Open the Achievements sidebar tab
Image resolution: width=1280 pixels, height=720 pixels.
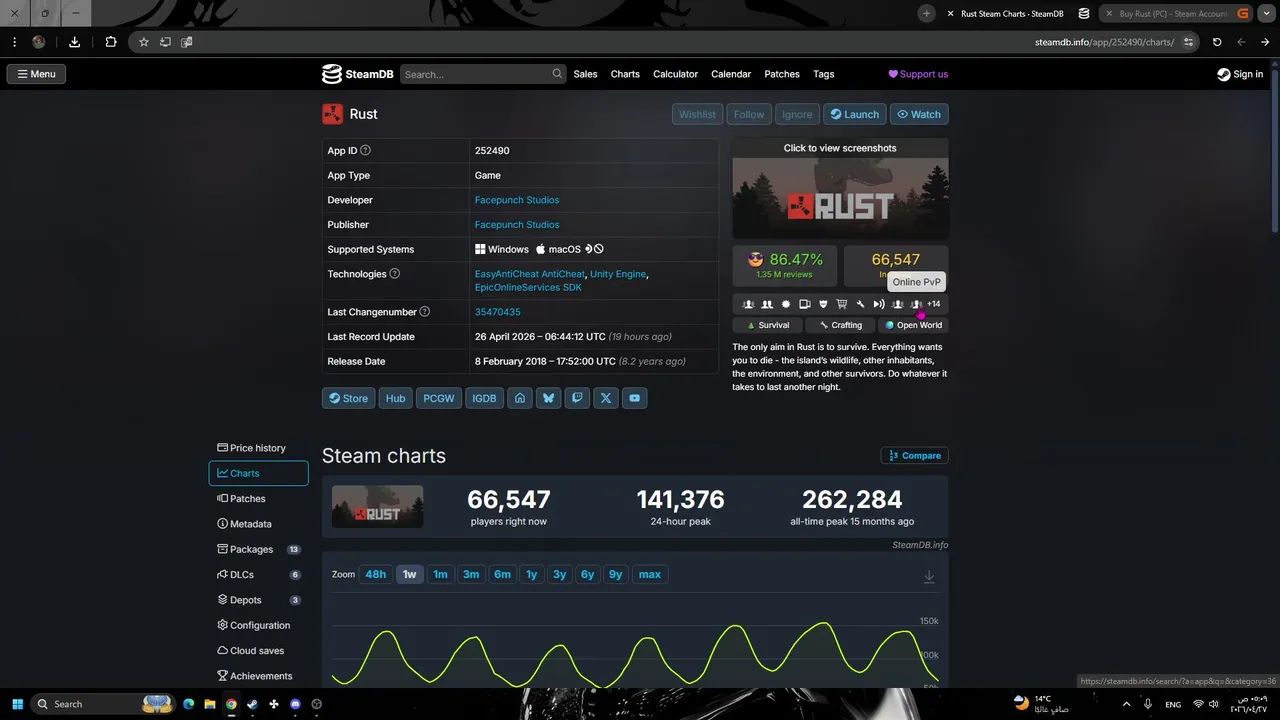[x=258, y=676]
